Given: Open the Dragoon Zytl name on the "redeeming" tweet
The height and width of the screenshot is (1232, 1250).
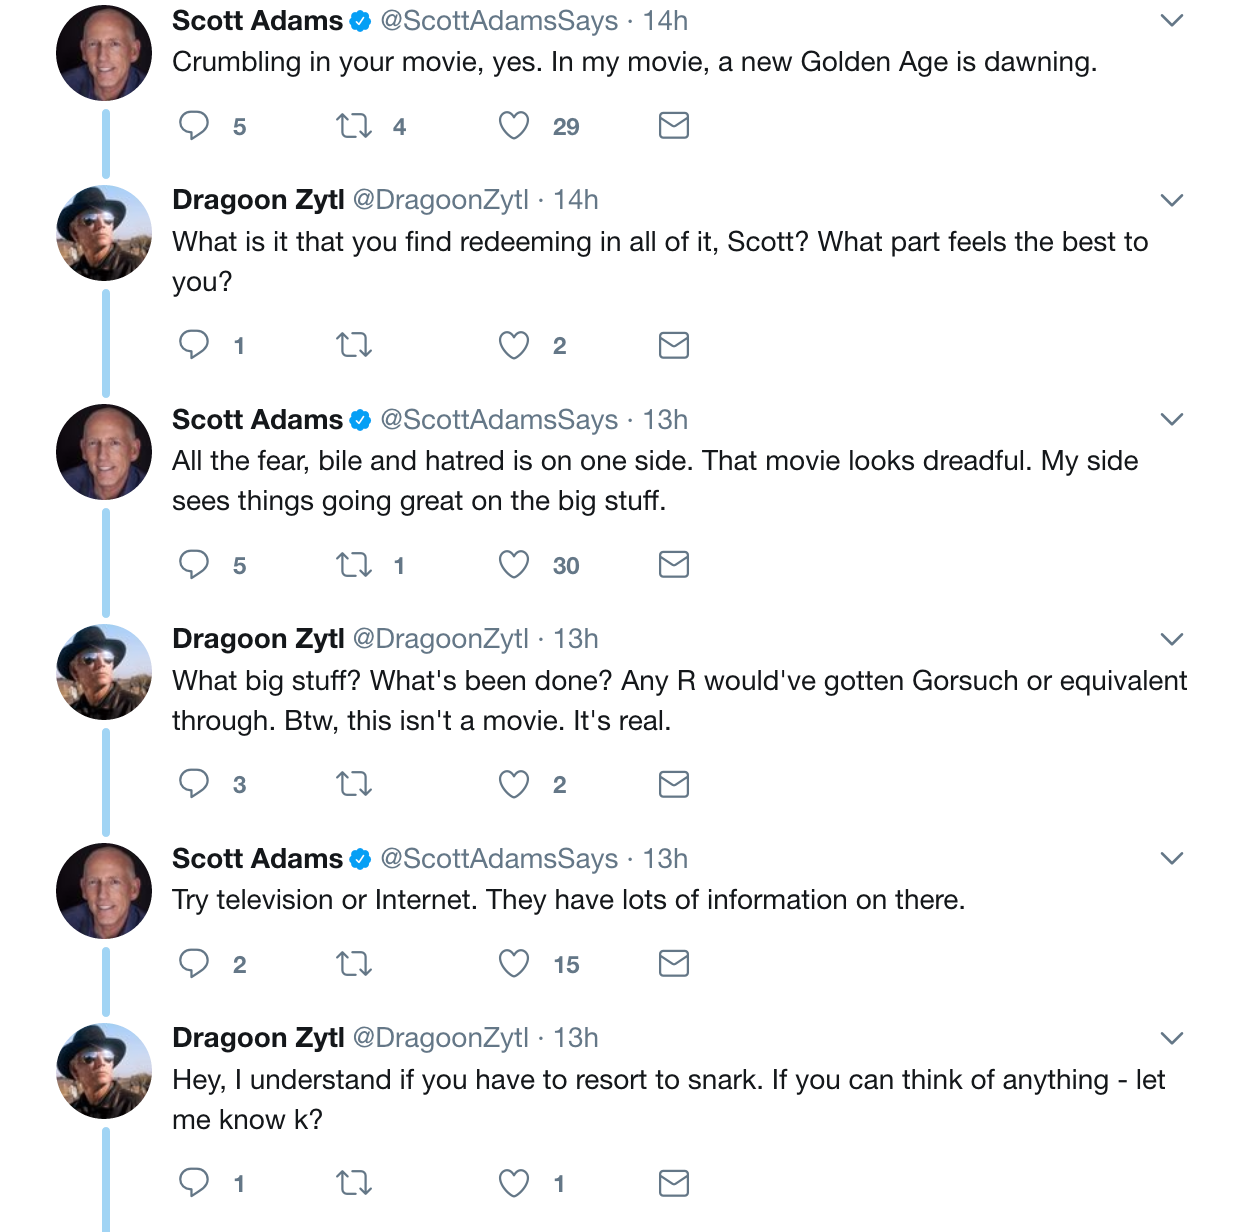Looking at the screenshot, I should click(258, 200).
